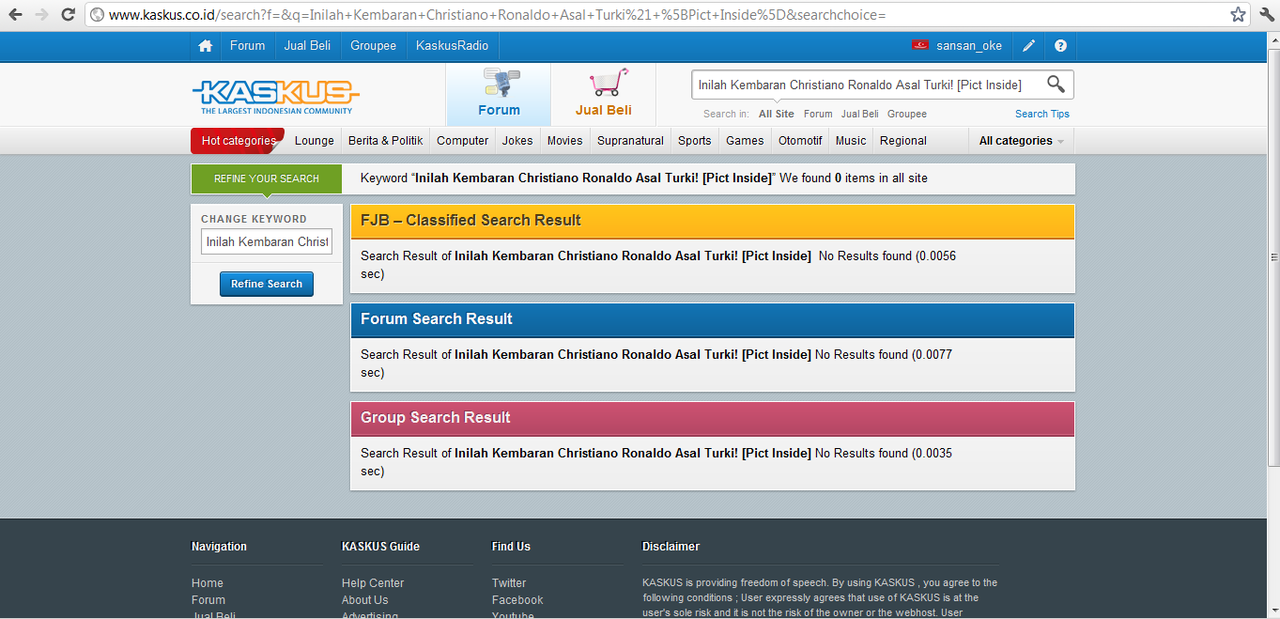The height and width of the screenshot is (619, 1280).
Task: Click the flag icon next to sansan_oke
Action: click(x=920, y=46)
